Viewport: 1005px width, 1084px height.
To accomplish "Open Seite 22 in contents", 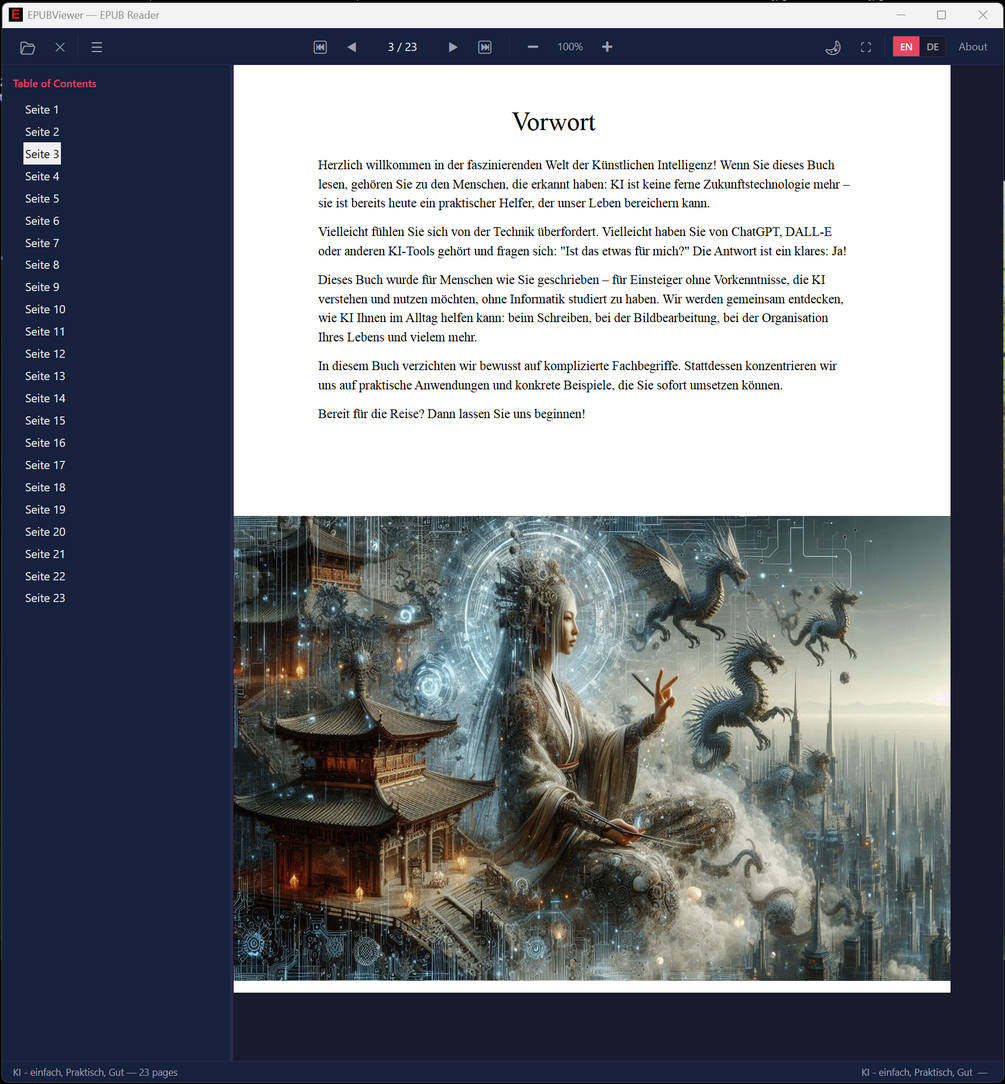I will (x=45, y=576).
